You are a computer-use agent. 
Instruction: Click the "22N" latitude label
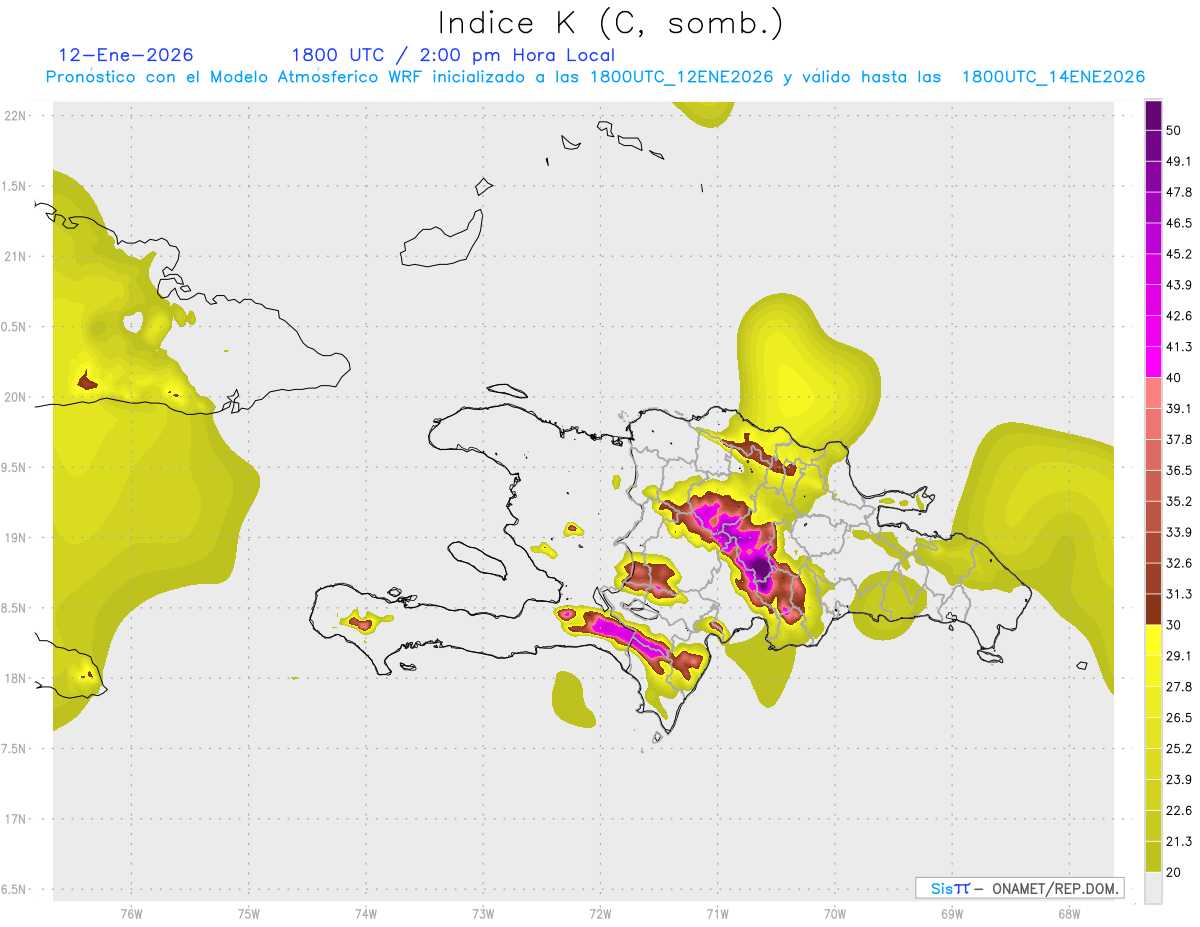click(x=15, y=115)
